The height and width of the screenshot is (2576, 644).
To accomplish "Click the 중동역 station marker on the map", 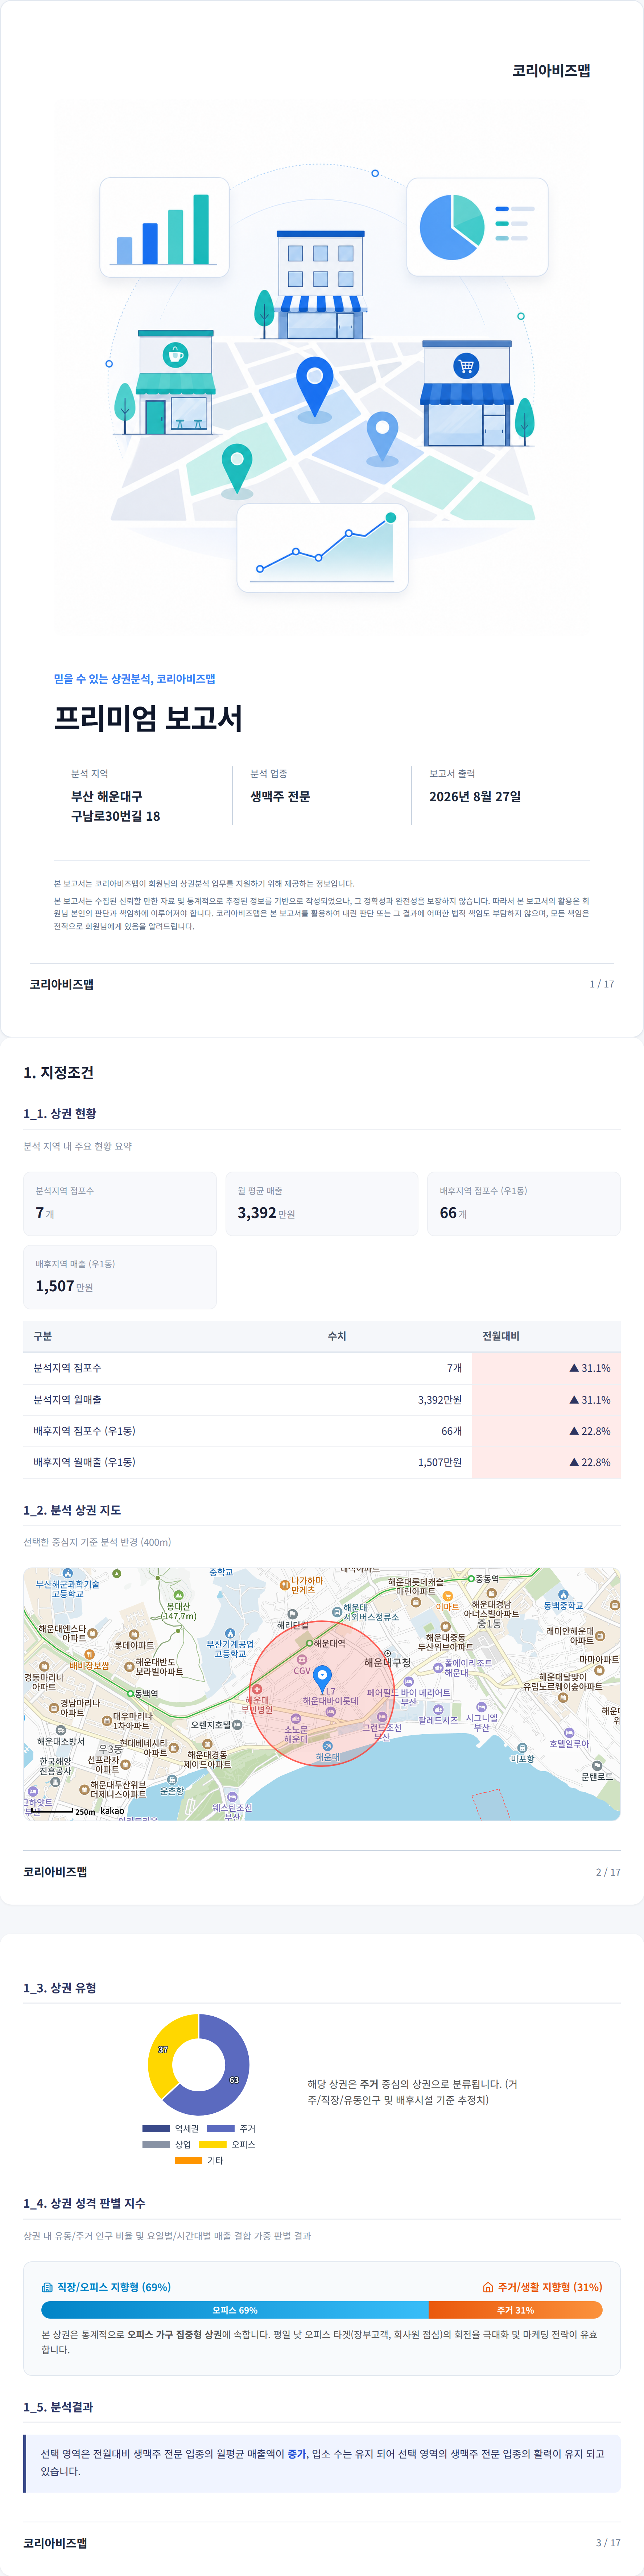I will click(x=471, y=1579).
